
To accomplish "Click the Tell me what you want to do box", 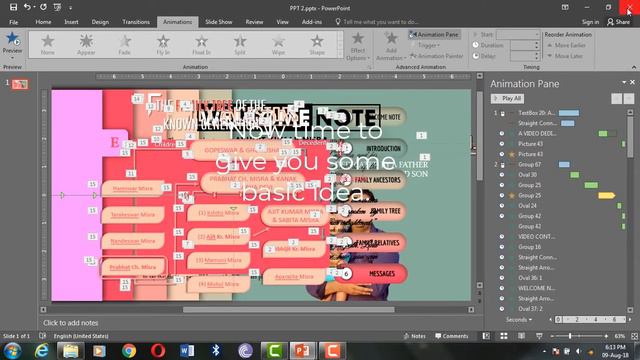I will [x=378, y=22].
